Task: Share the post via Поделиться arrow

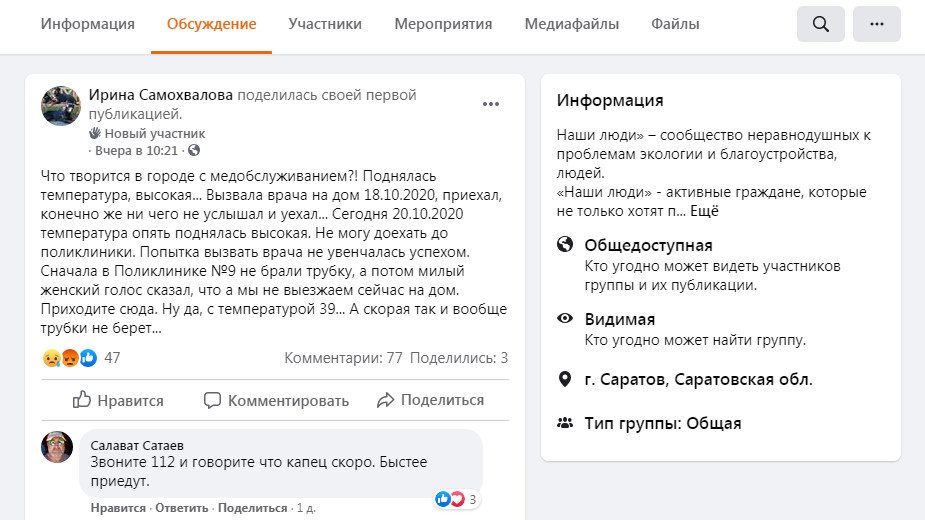Action: pyautogui.click(x=430, y=400)
